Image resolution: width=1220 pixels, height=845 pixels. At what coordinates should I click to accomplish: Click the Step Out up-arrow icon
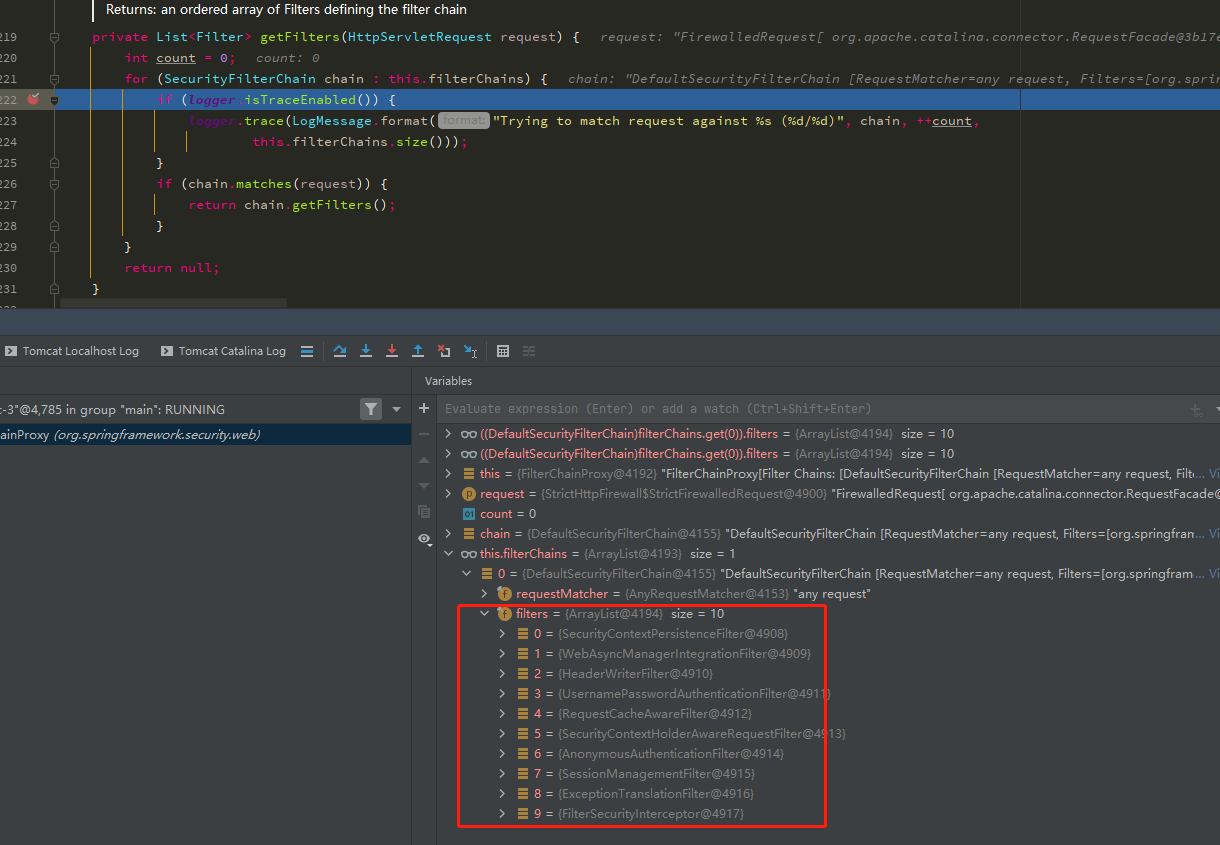[x=418, y=351]
